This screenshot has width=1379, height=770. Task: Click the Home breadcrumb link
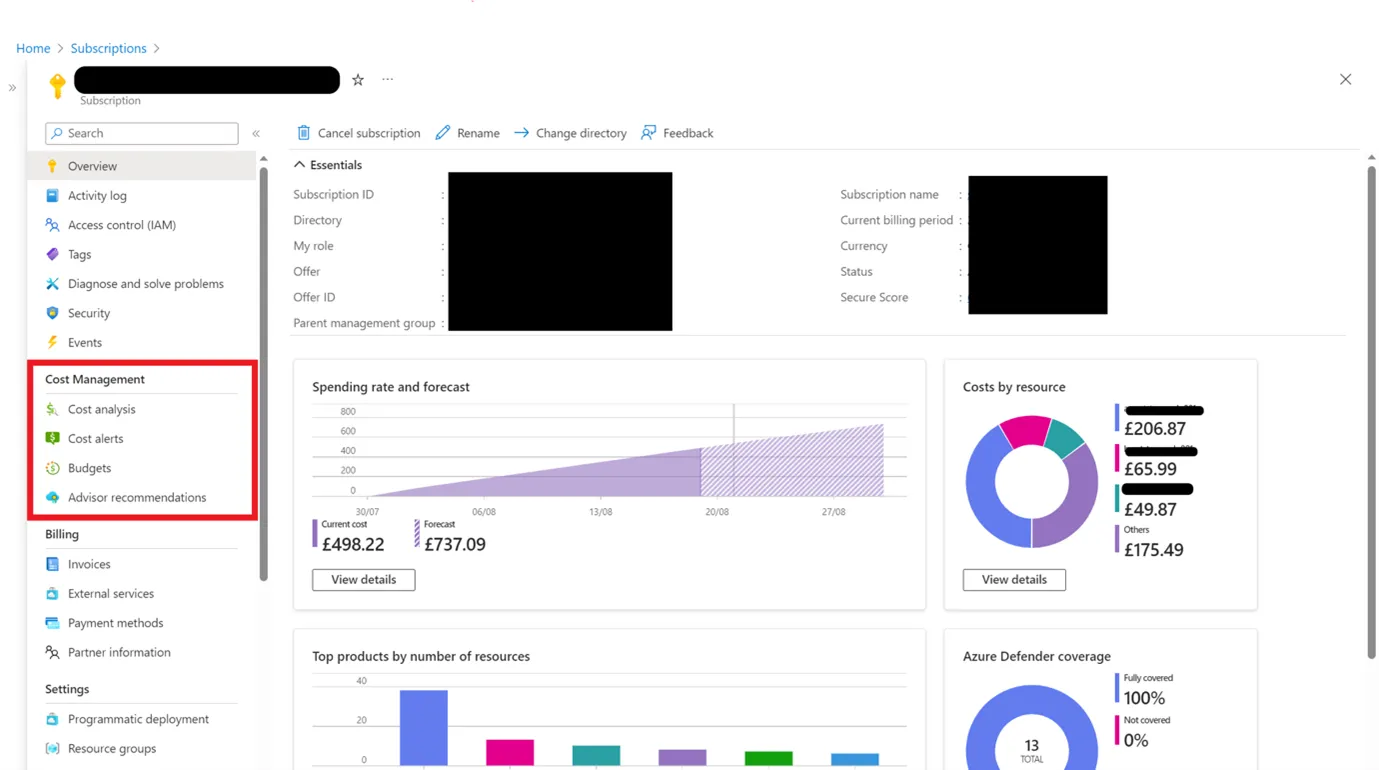[33, 48]
